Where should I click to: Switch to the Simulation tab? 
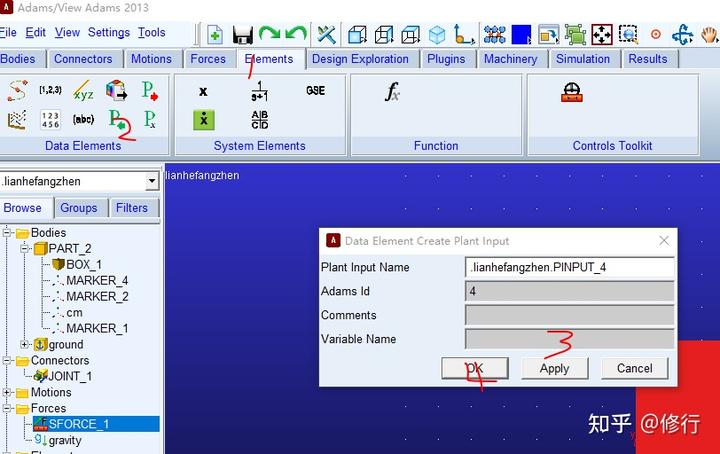[583, 59]
